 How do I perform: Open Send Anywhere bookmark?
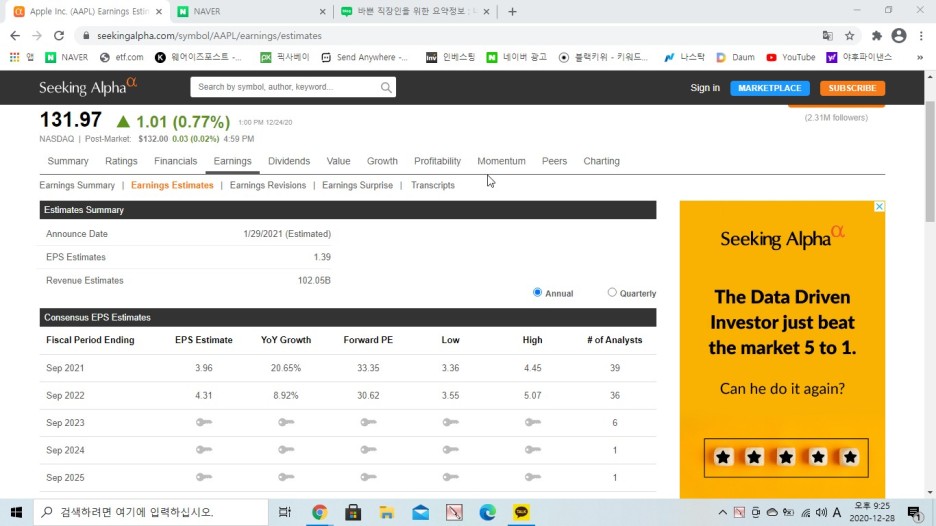click(x=365, y=57)
